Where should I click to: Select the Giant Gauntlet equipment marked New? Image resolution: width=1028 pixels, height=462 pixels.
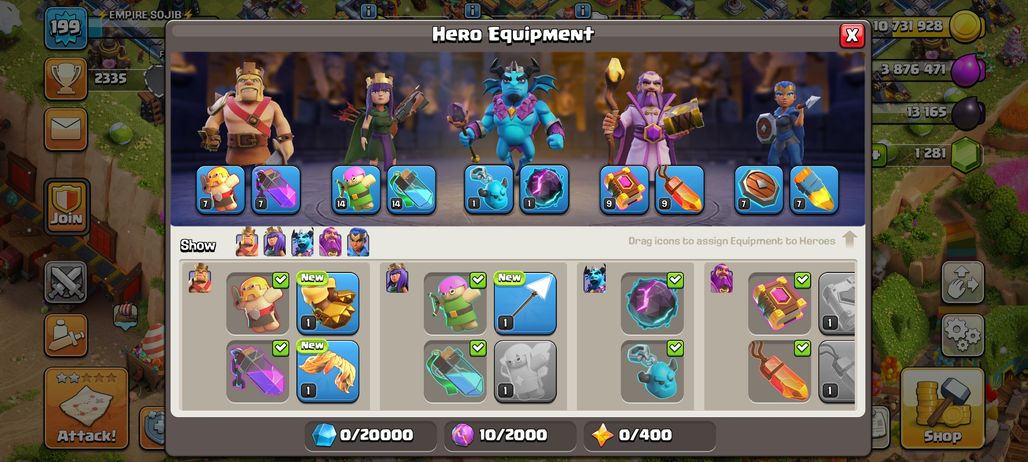[x=328, y=303]
